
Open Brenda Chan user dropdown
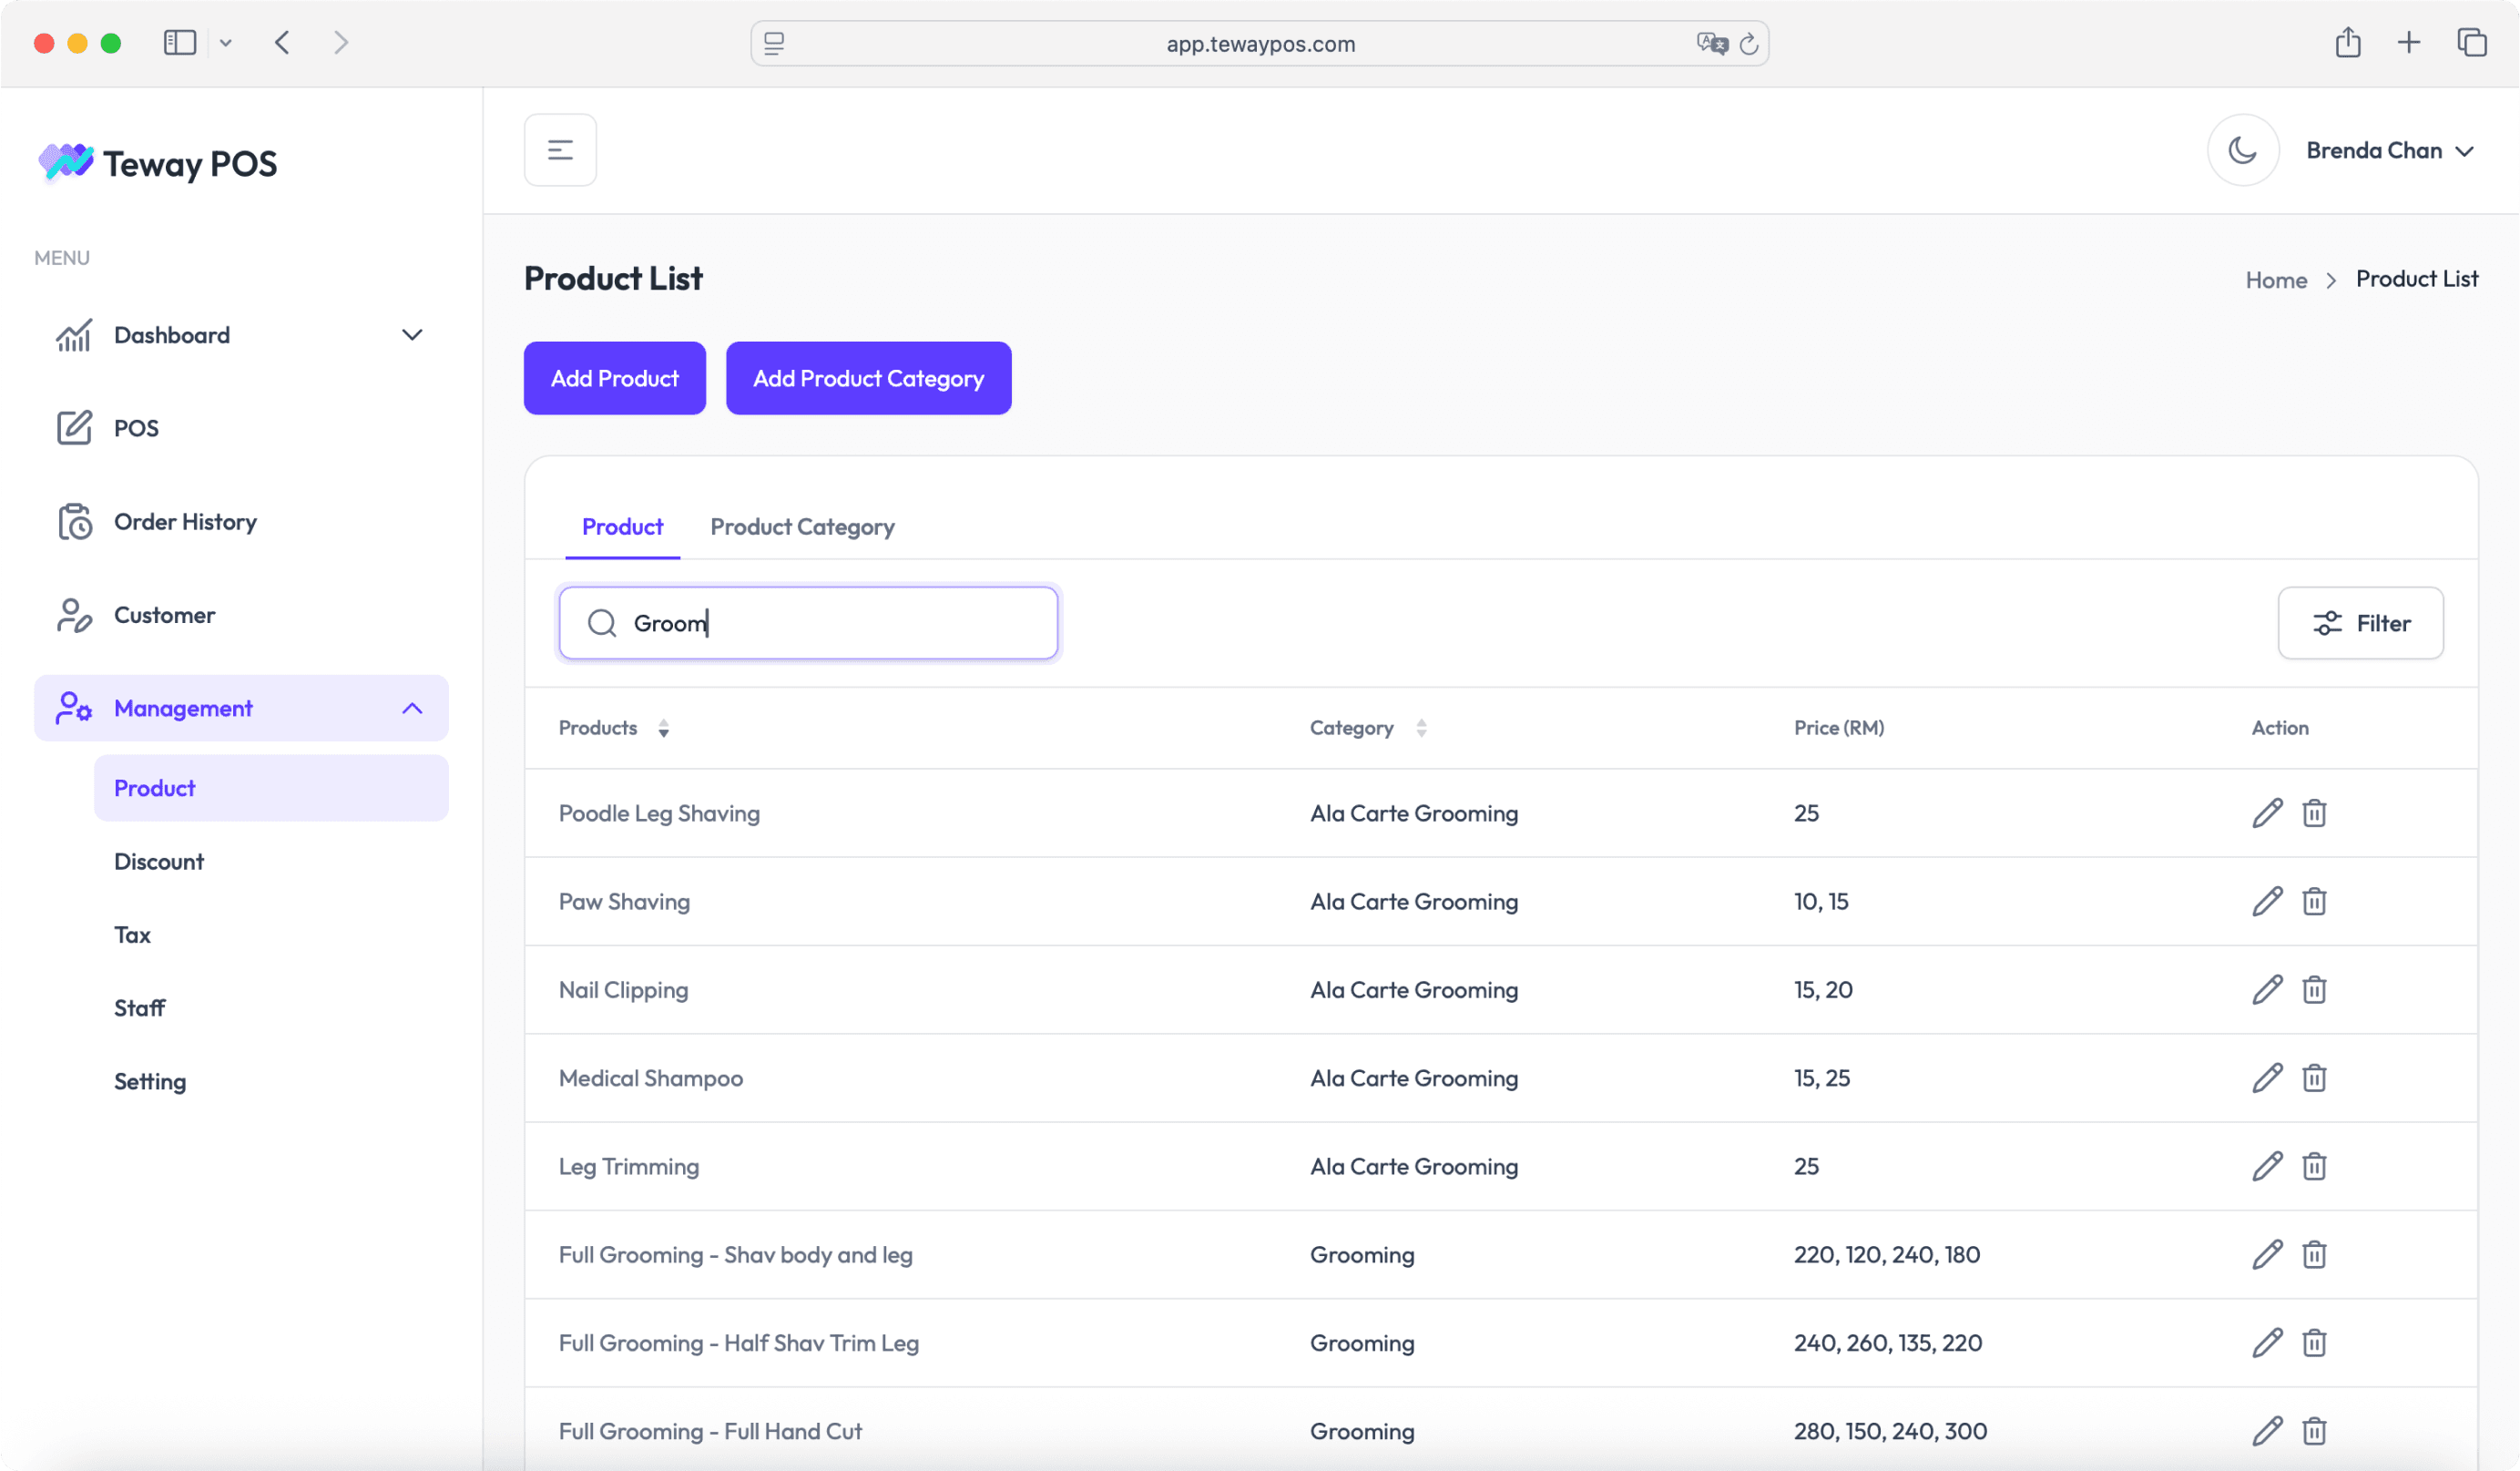click(2389, 150)
